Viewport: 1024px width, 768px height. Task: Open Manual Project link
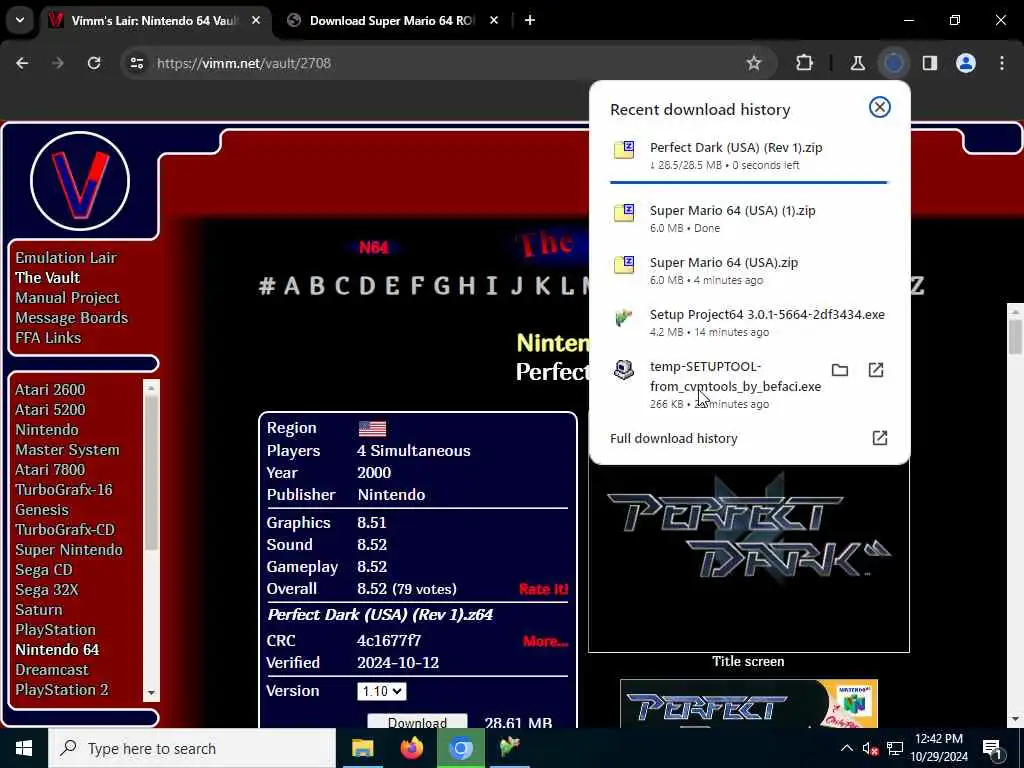[x=67, y=298]
